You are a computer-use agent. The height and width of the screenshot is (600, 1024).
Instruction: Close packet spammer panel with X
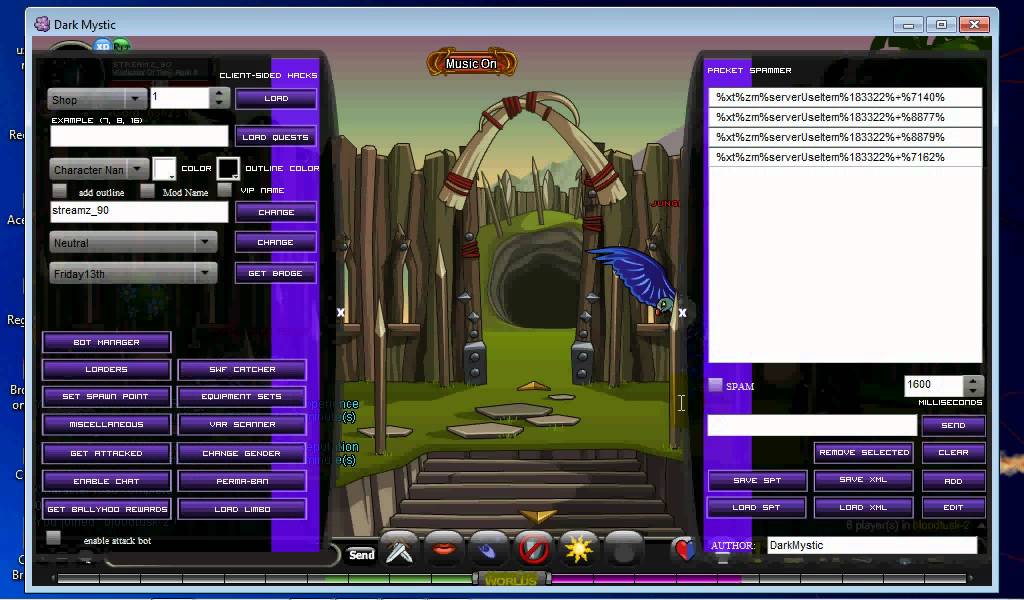682,313
